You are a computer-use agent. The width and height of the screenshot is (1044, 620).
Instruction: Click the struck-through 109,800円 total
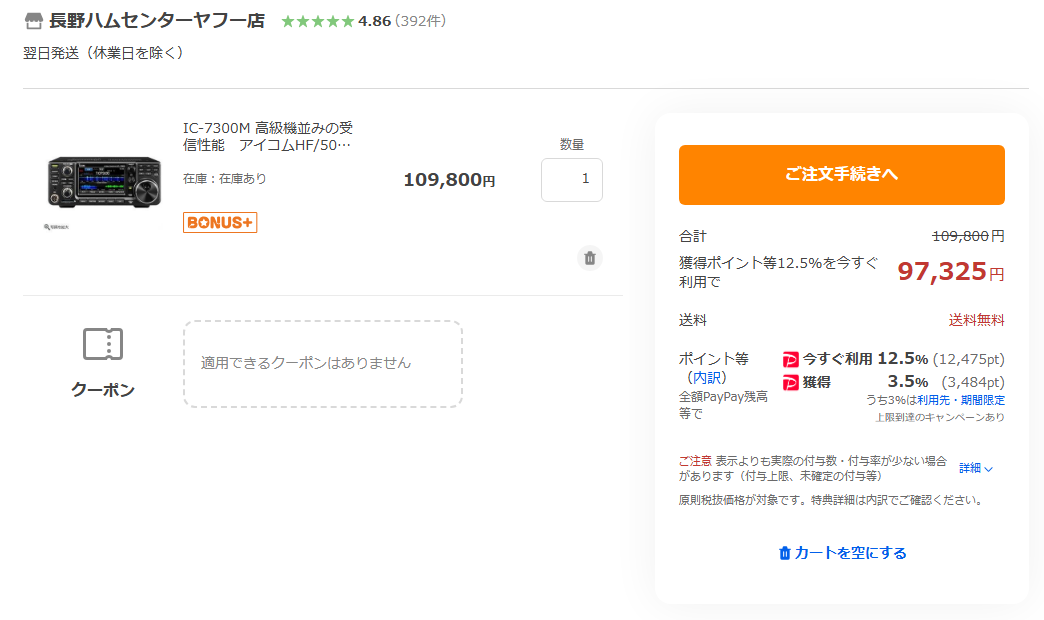(968, 236)
